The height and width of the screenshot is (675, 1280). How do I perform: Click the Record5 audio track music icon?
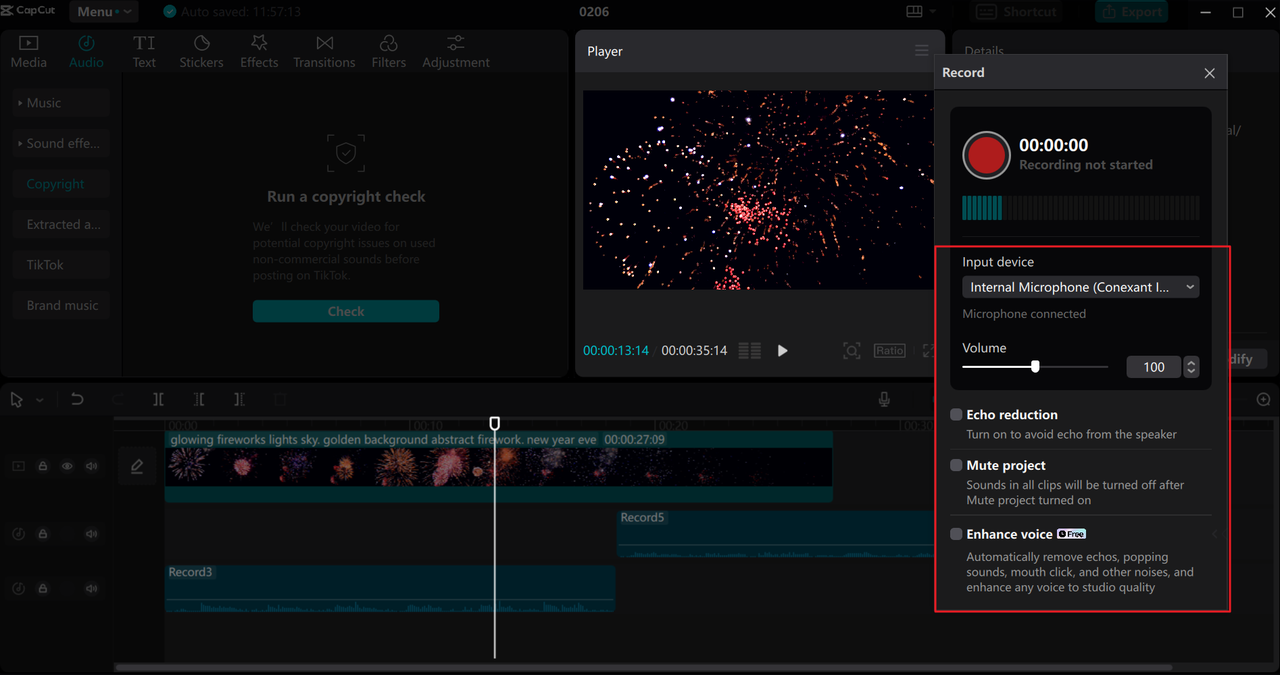18,534
